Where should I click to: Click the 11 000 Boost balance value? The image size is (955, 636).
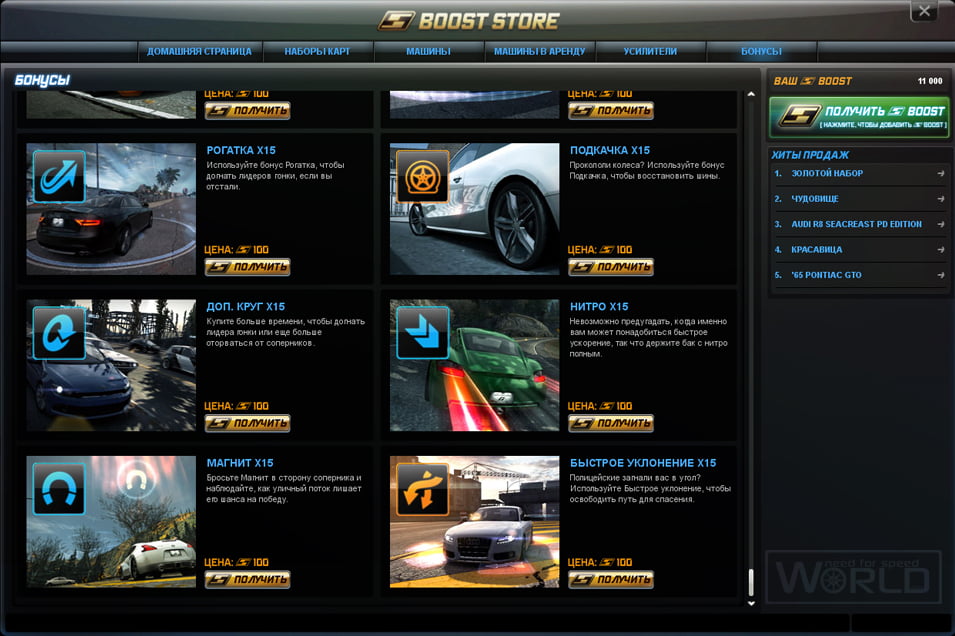[x=929, y=81]
